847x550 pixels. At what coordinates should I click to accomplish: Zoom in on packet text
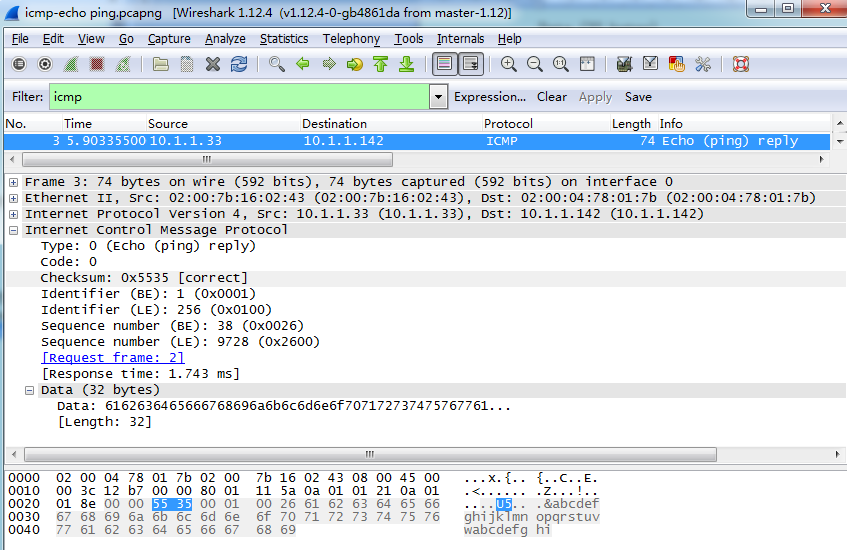(508, 64)
